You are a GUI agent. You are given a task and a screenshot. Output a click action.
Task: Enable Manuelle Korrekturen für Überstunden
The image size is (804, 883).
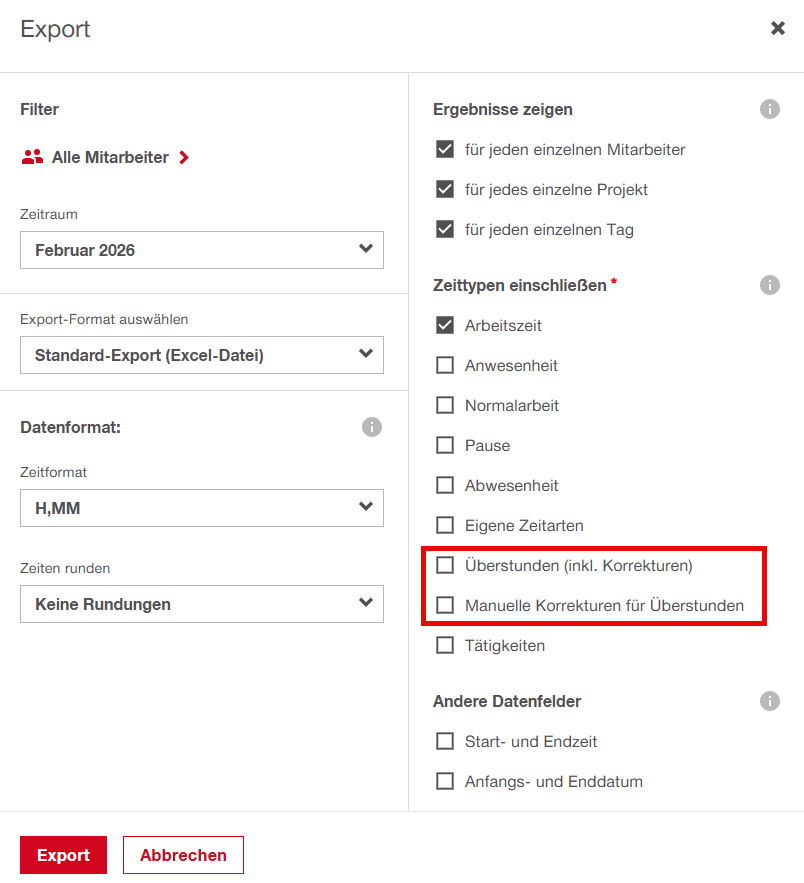(445, 606)
